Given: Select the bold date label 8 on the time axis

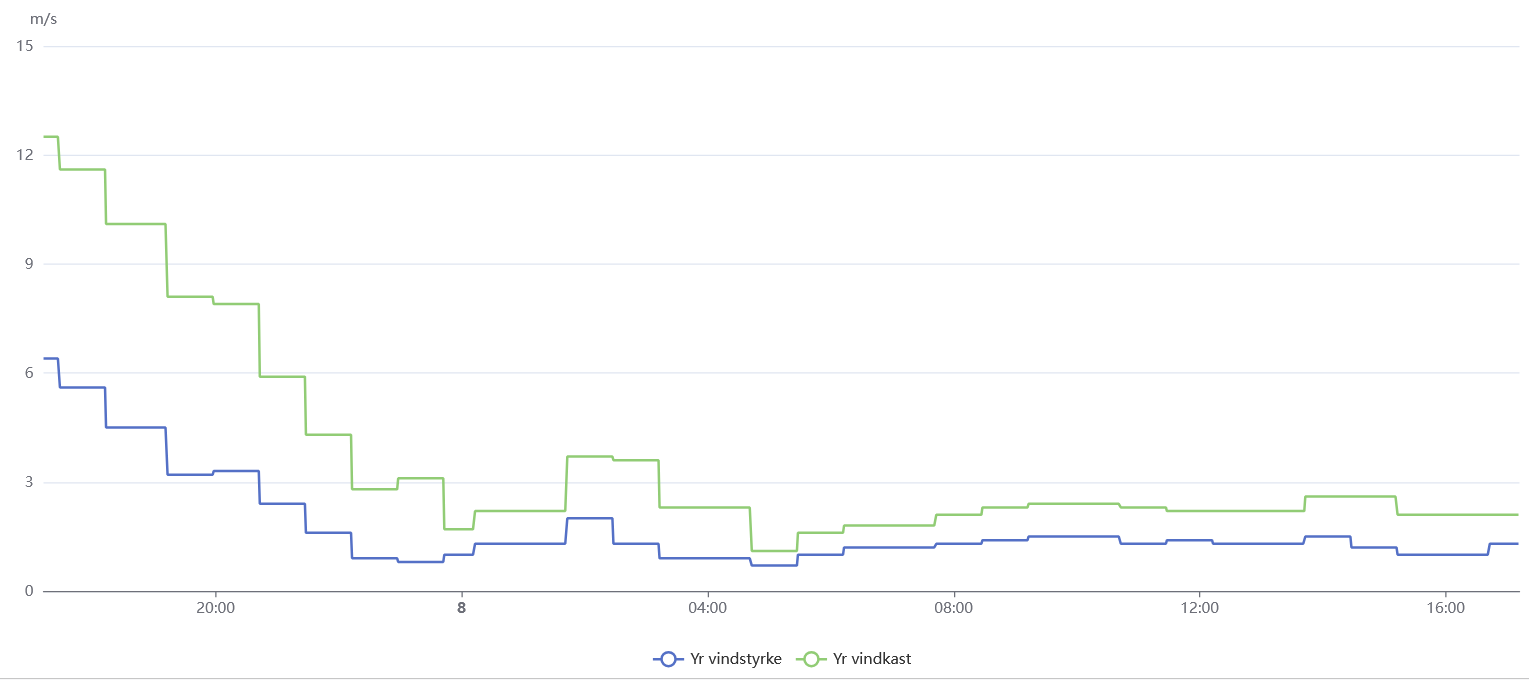Looking at the screenshot, I should [x=461, y=607].
